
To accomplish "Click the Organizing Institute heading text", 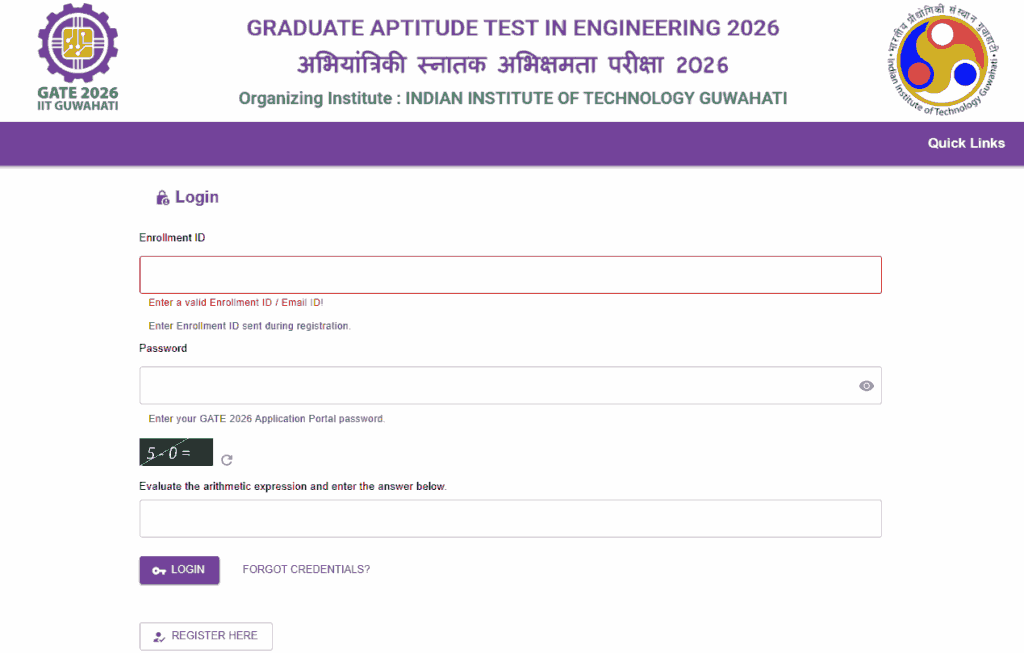I will [x=513, y=99].
